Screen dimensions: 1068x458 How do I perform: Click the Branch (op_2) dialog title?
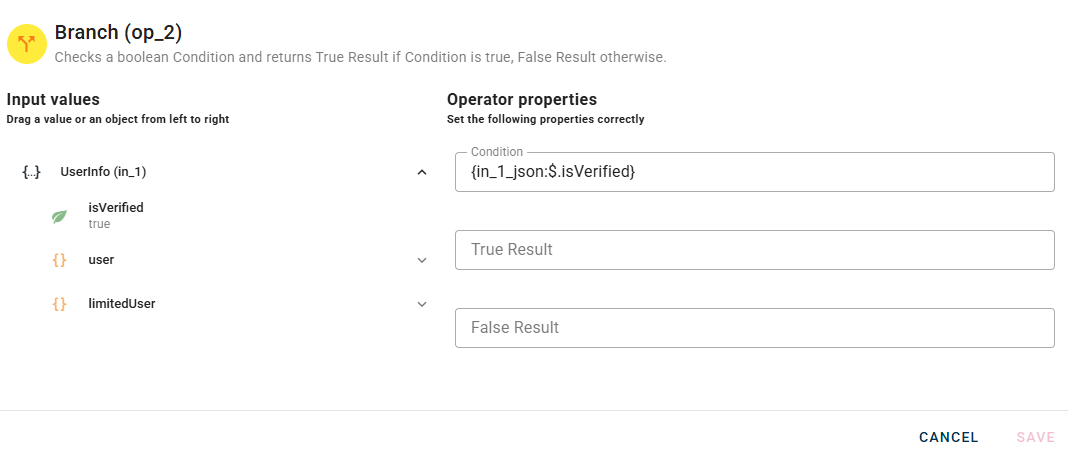click(118, 33)
